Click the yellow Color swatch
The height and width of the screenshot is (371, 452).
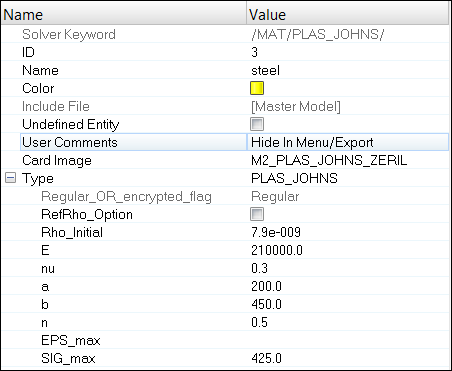pyautogui.click(x=257, y=88)
